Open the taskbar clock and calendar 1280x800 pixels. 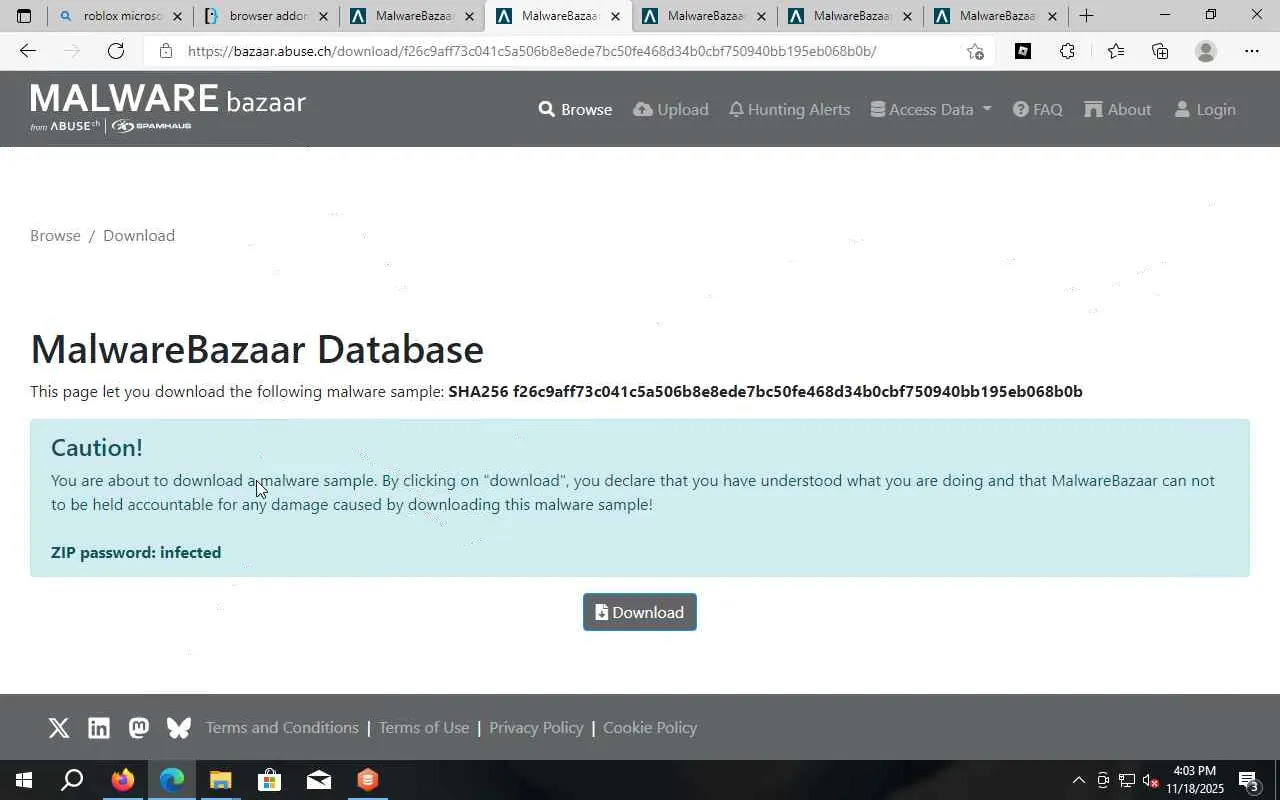(x=1194, y=780)
